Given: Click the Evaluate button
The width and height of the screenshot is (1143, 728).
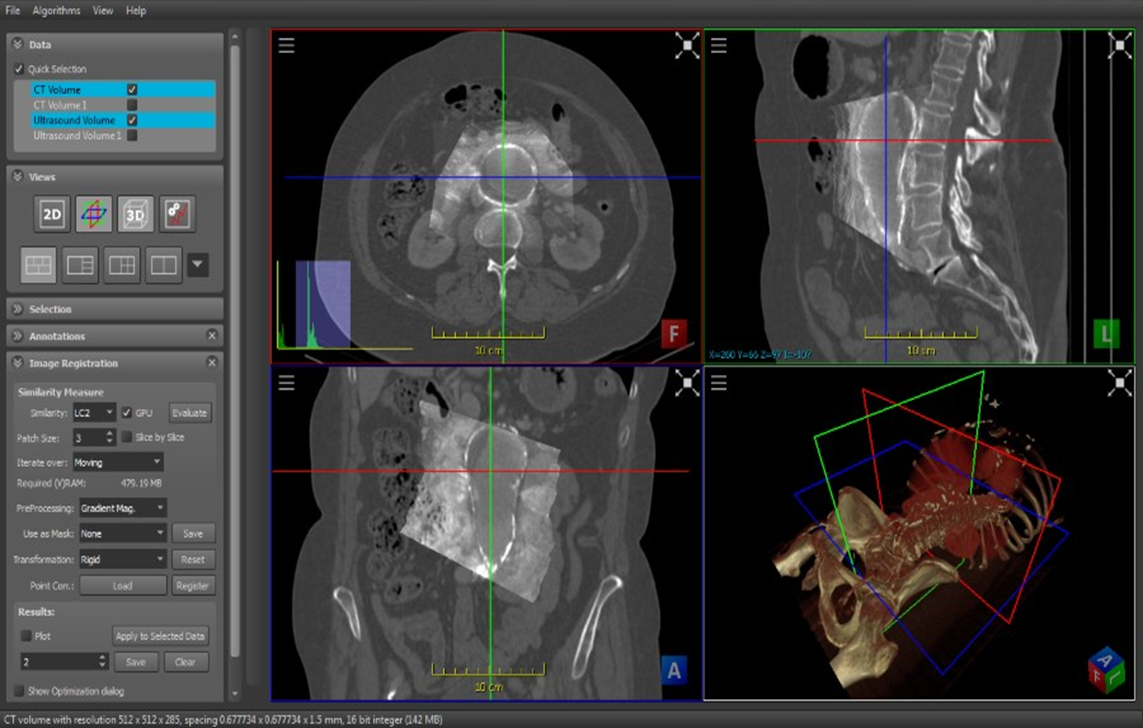Looking at the screenshot, I should 189,412.
